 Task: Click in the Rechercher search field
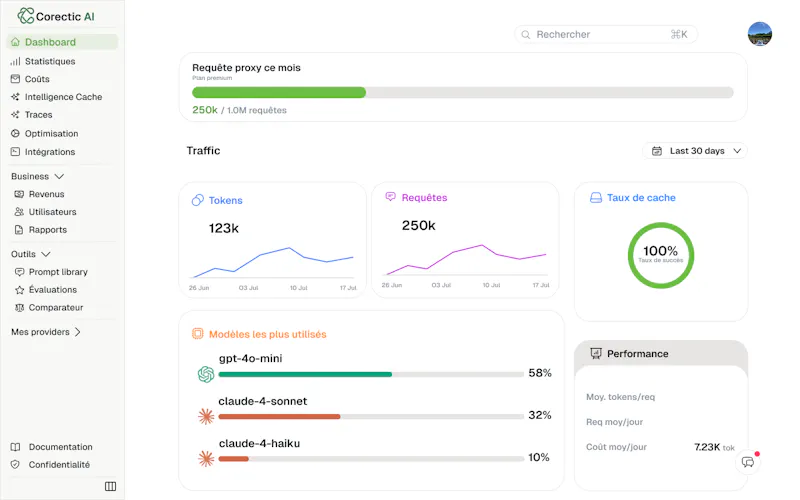(606, 35)
